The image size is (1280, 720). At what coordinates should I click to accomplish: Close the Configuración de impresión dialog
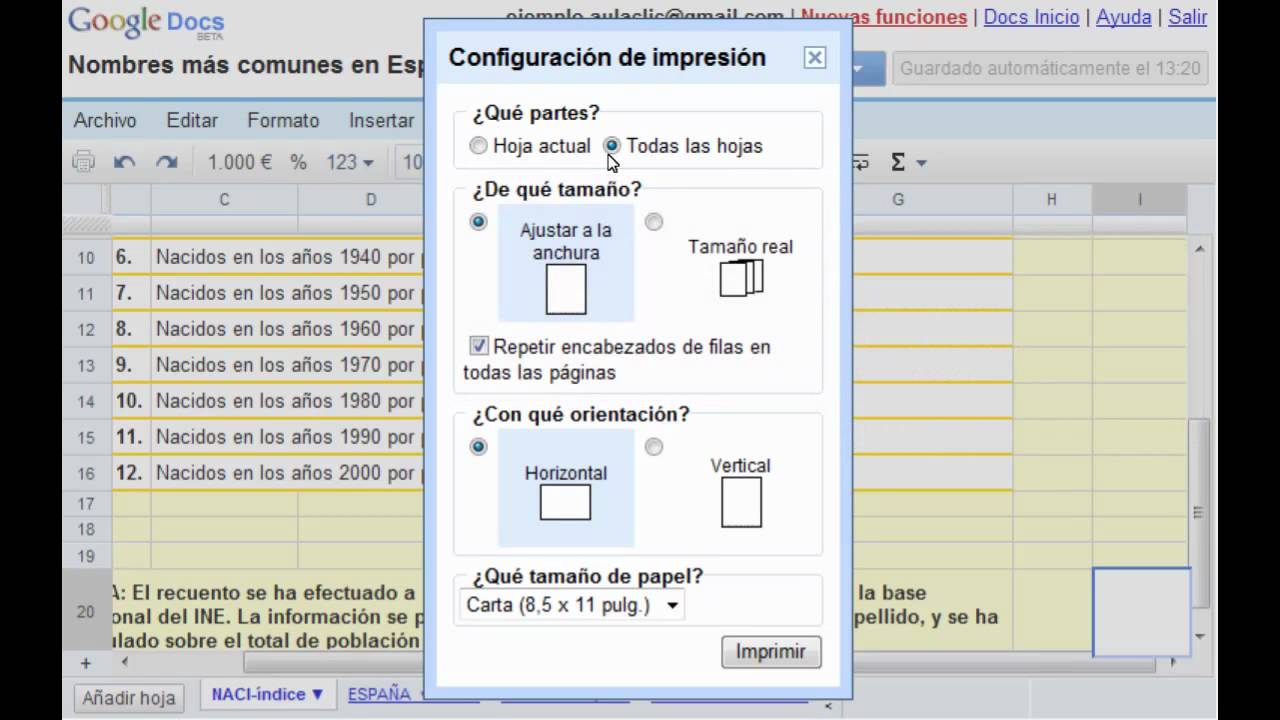(x=815, y=58)
